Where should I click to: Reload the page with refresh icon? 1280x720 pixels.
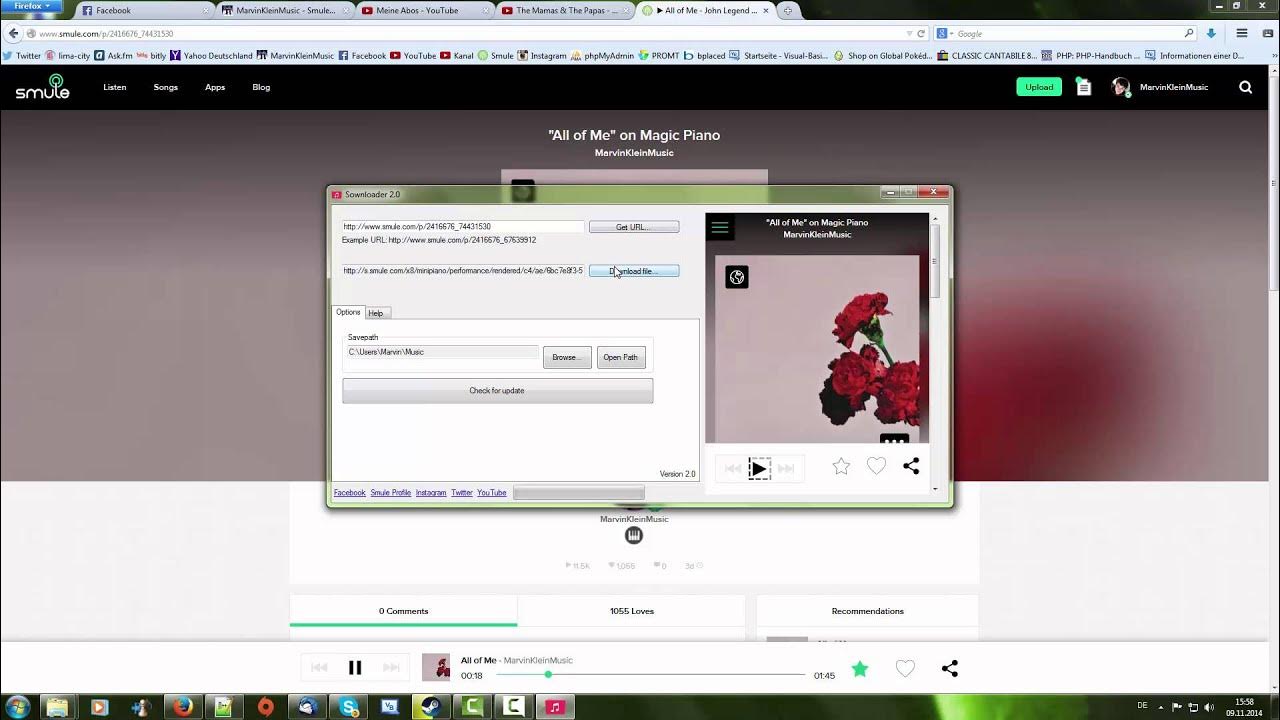pyautogui.click(x=921, y=33)
